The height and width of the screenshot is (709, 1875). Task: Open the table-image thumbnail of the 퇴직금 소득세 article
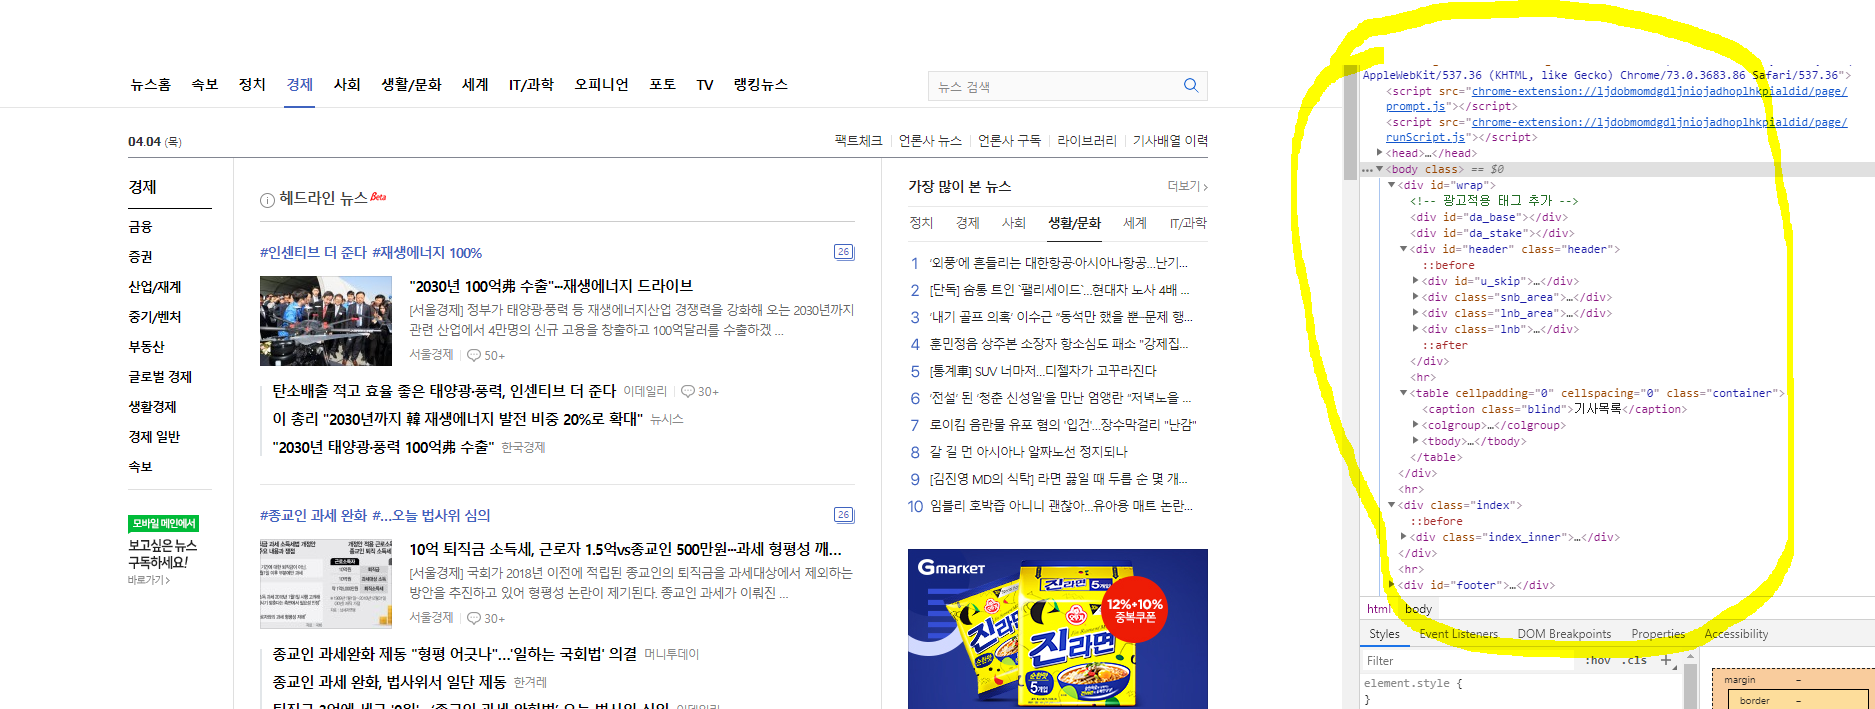coord(326,584)
